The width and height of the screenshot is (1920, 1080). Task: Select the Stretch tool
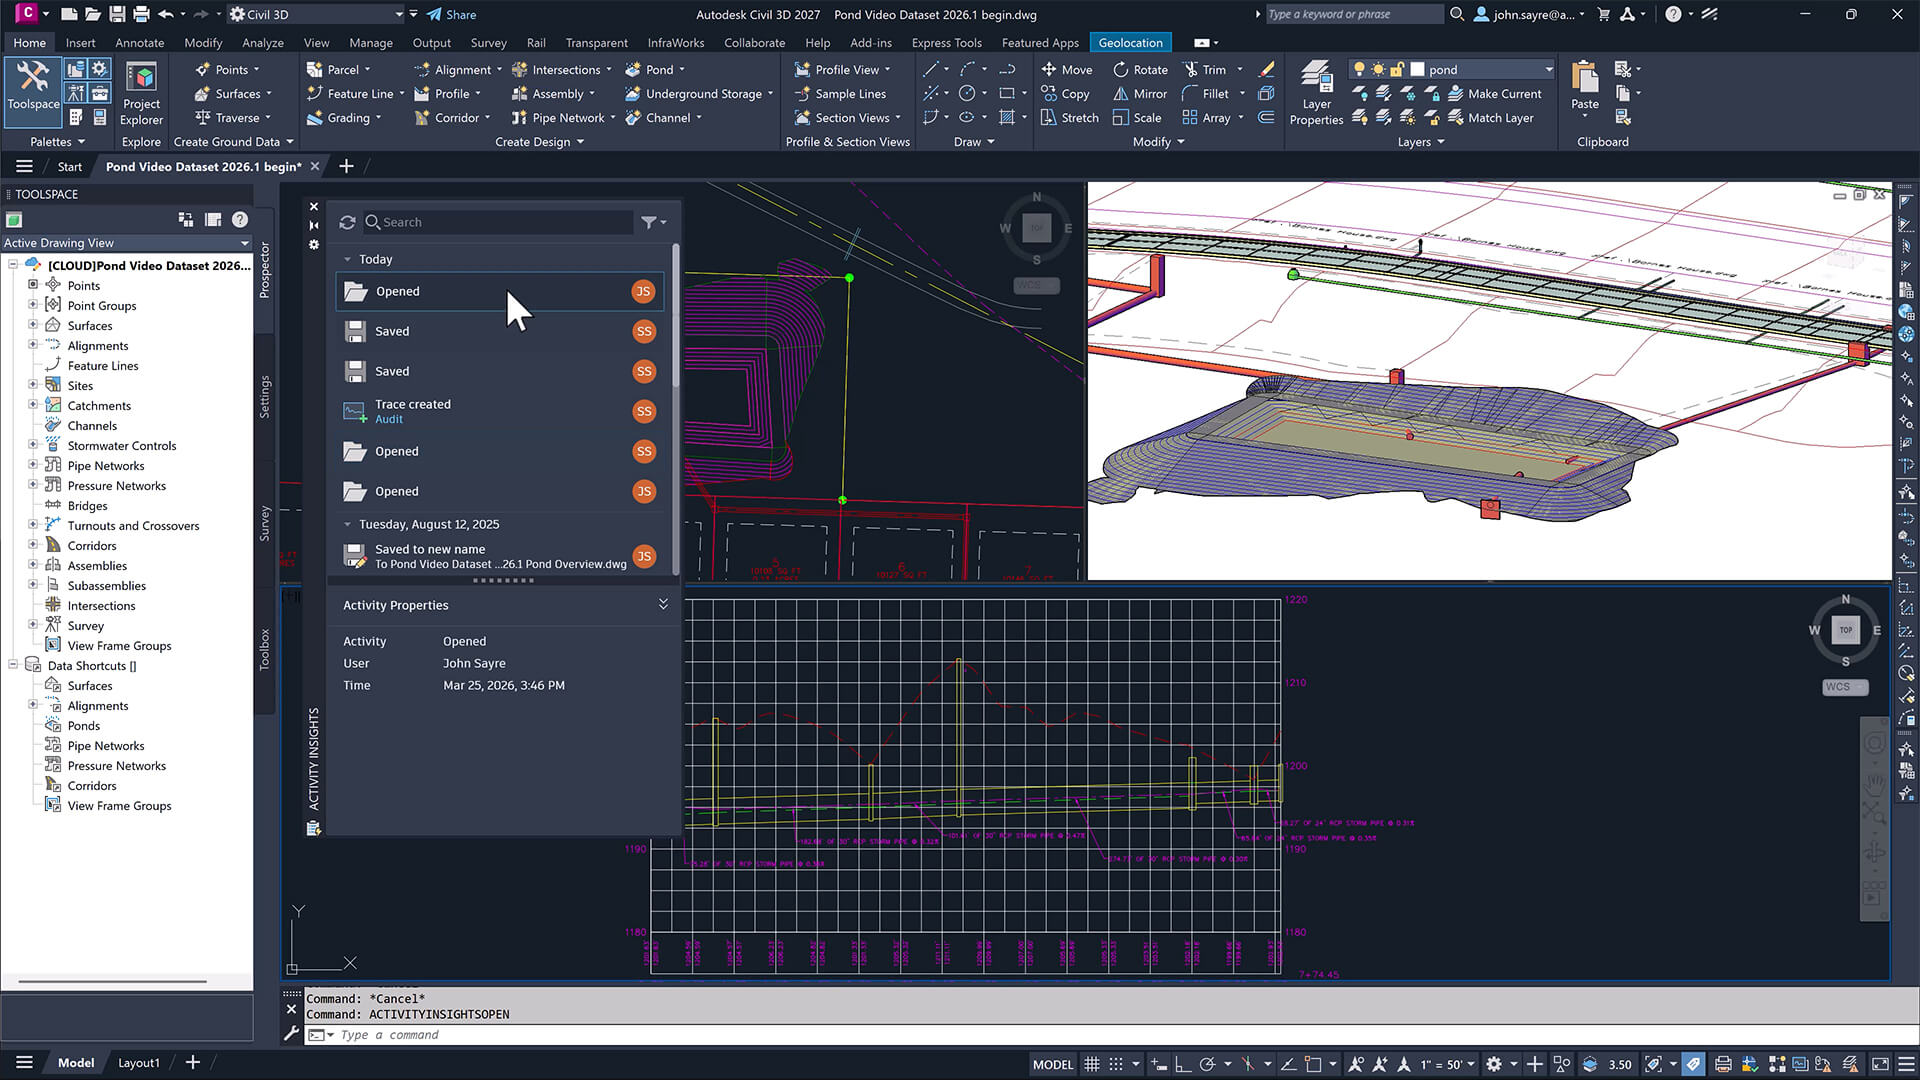point(1069,117)
